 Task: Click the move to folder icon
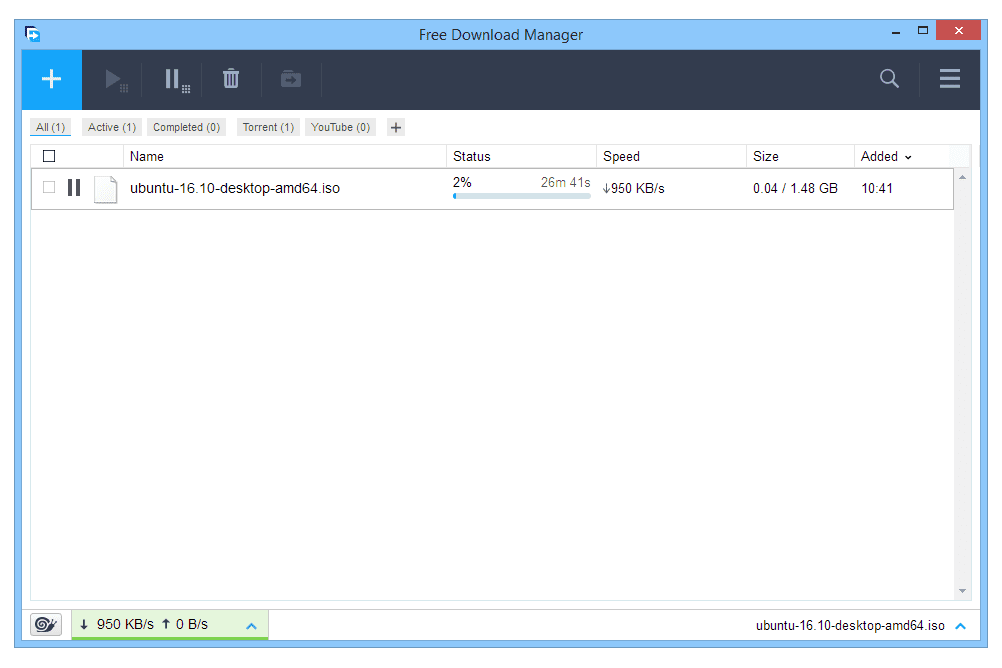coord(291,79)
